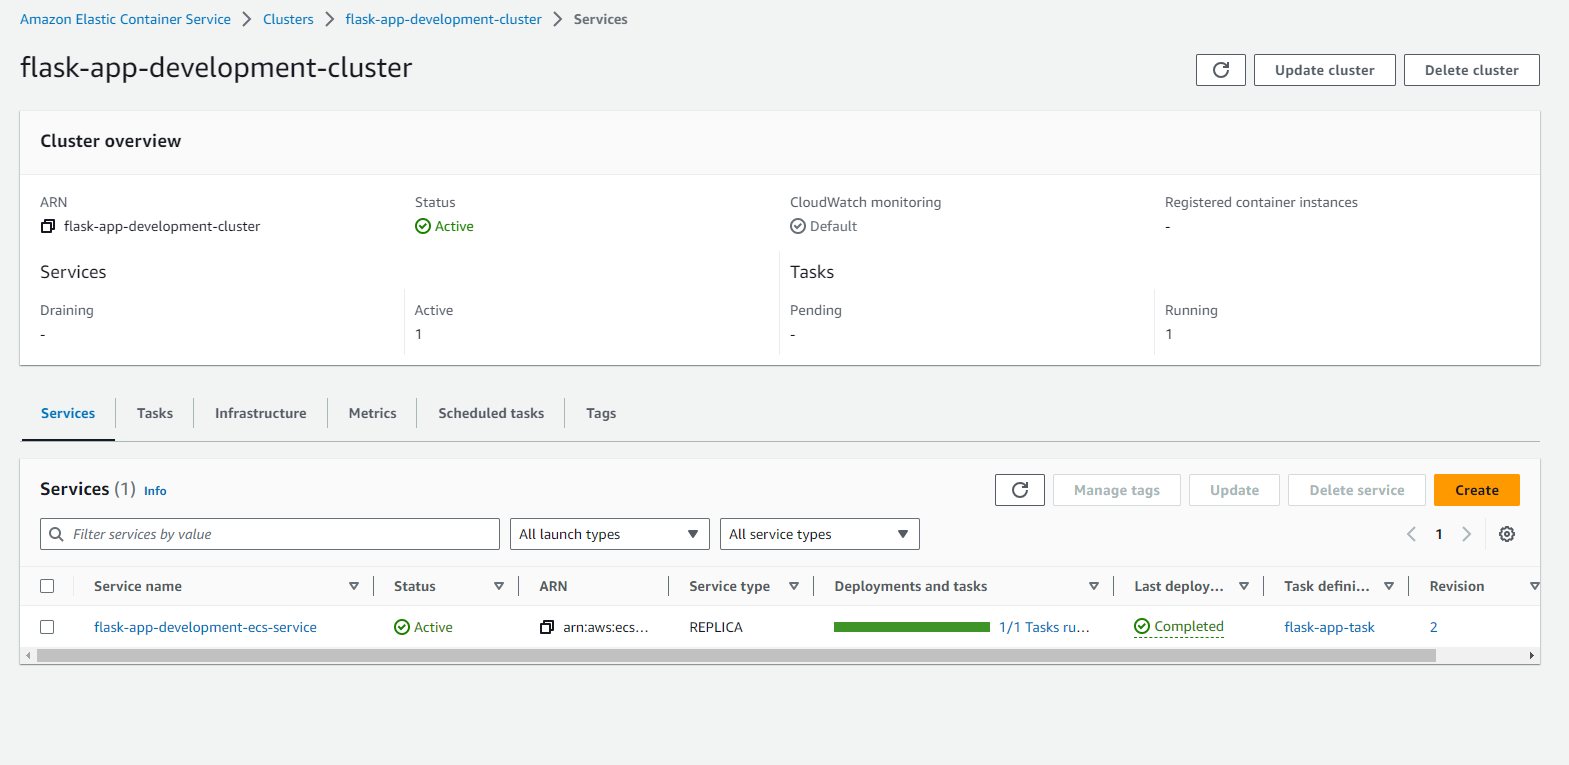Viewport: 1569px width, 765px height.
Task: Switch to the Services tab
Action: tap(68, 413)
